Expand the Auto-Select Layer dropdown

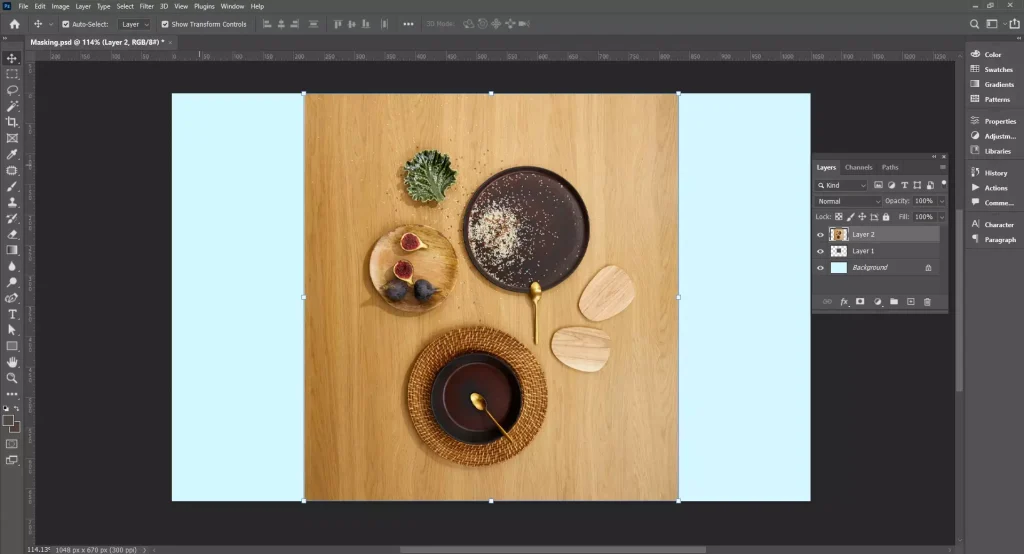point(134,24)
